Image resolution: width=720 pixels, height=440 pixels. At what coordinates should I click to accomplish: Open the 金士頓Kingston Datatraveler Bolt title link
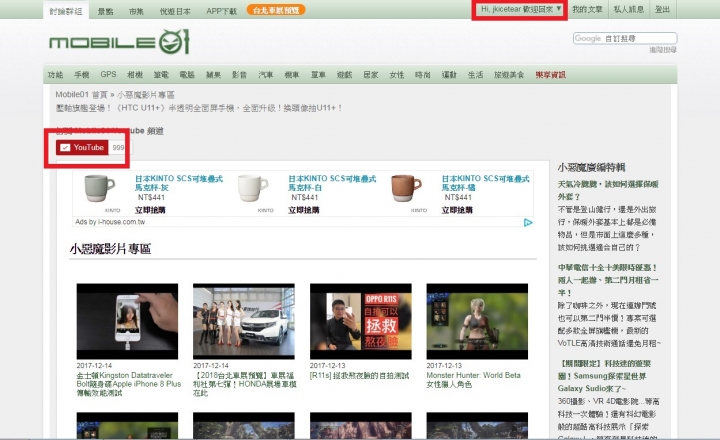click(x=129, y=384)
